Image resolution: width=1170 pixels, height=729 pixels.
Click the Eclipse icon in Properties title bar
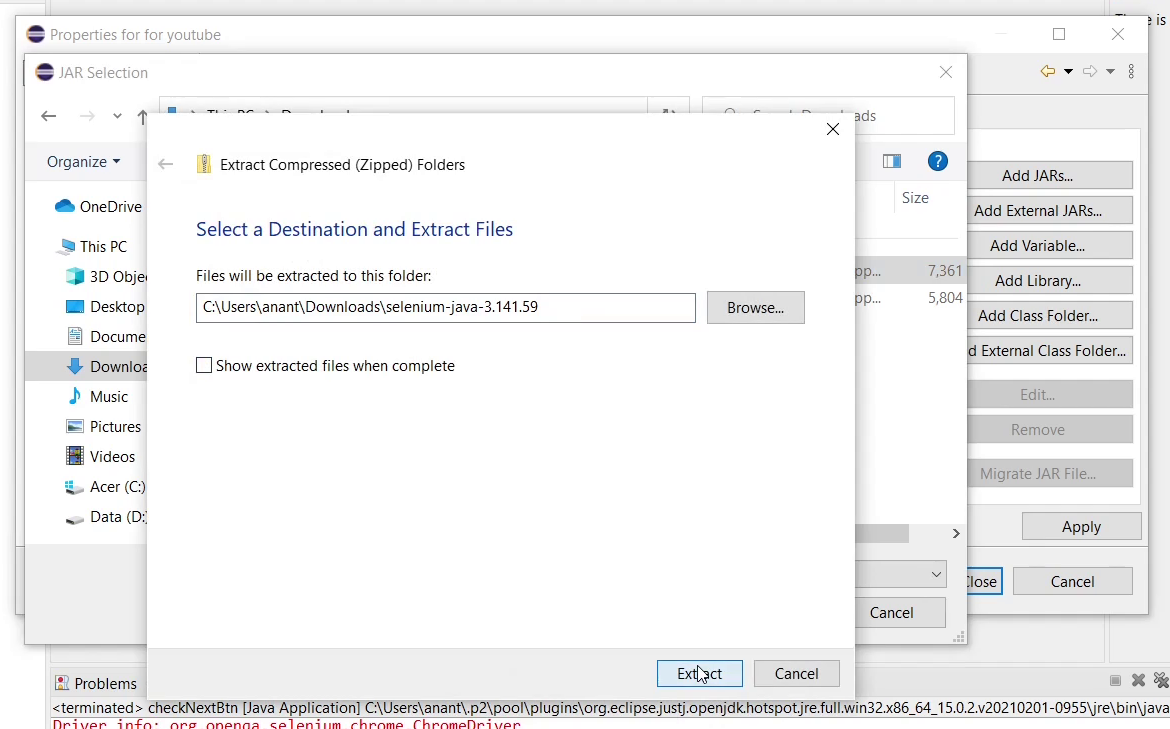(36, 34)
